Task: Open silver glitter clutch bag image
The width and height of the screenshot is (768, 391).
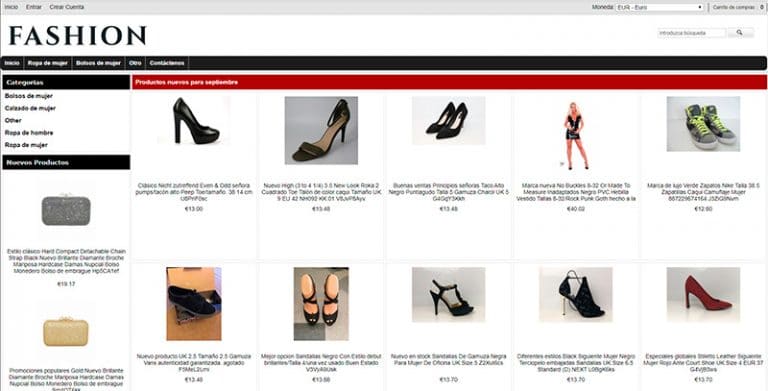Action: pyautogui.click(x=66, y=210)
